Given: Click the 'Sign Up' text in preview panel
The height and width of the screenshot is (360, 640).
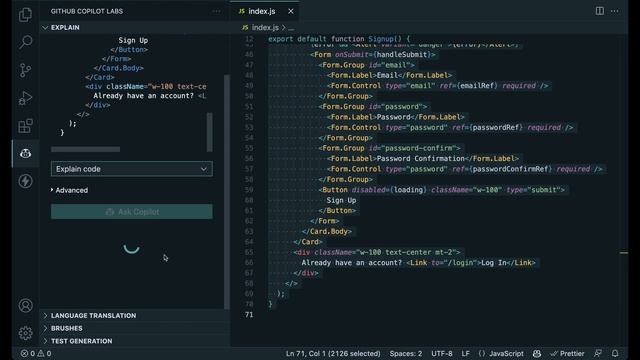Looking at the screenshot, I should pyautogui.click(x=133, y=40).
